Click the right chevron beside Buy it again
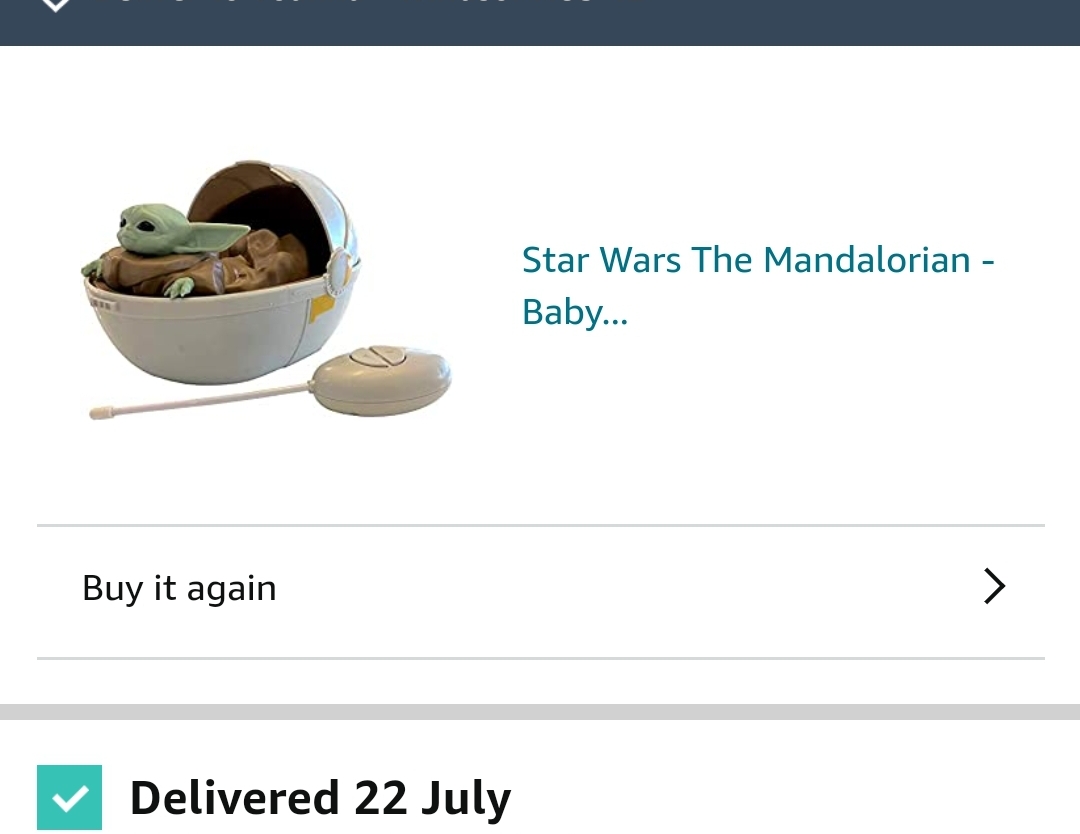This screenshot has height=834, width=1080. click(x=995, y=586)
